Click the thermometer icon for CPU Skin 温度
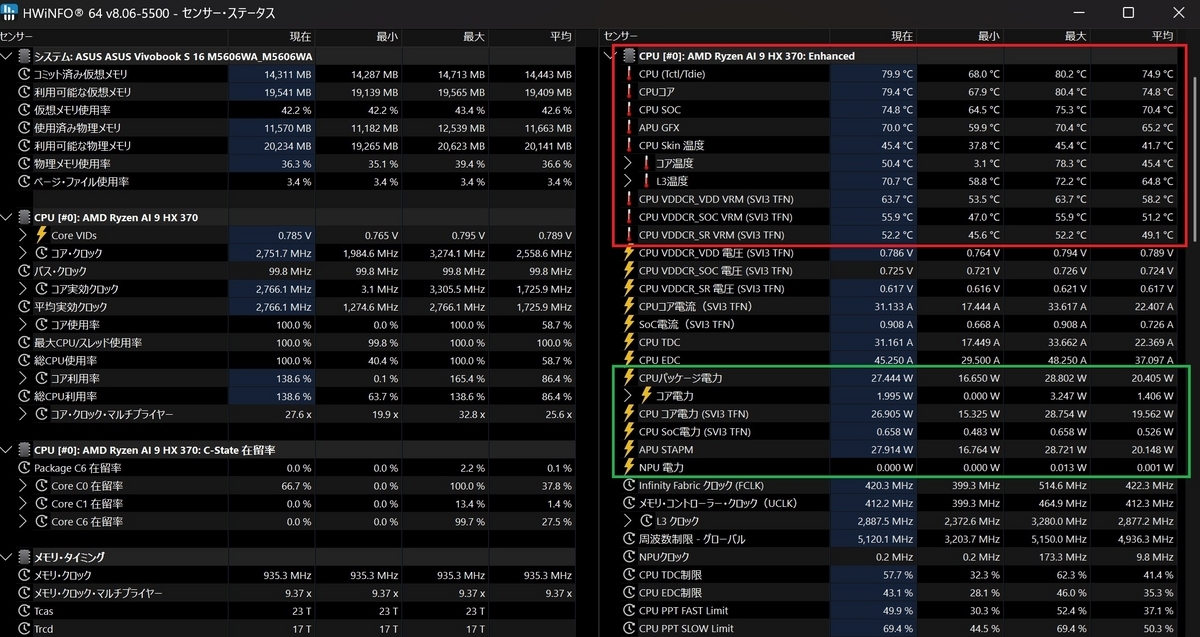The height and width of the screenshot is (637, 1200). pyautogui.click(x=629, y=146)
